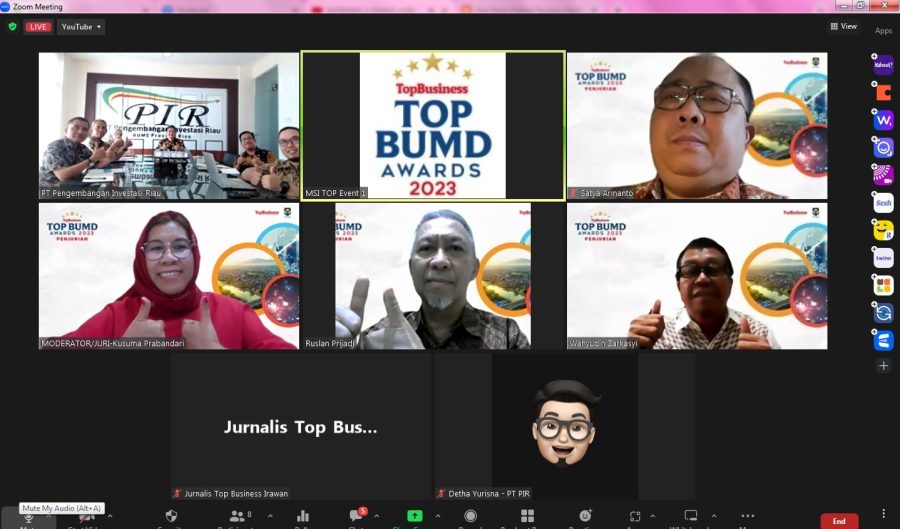This screenshot has width=900, height=529.
Task: Click the 'Detha Yurisna - PT PIR' name label
Action: (x=488, y=493)
